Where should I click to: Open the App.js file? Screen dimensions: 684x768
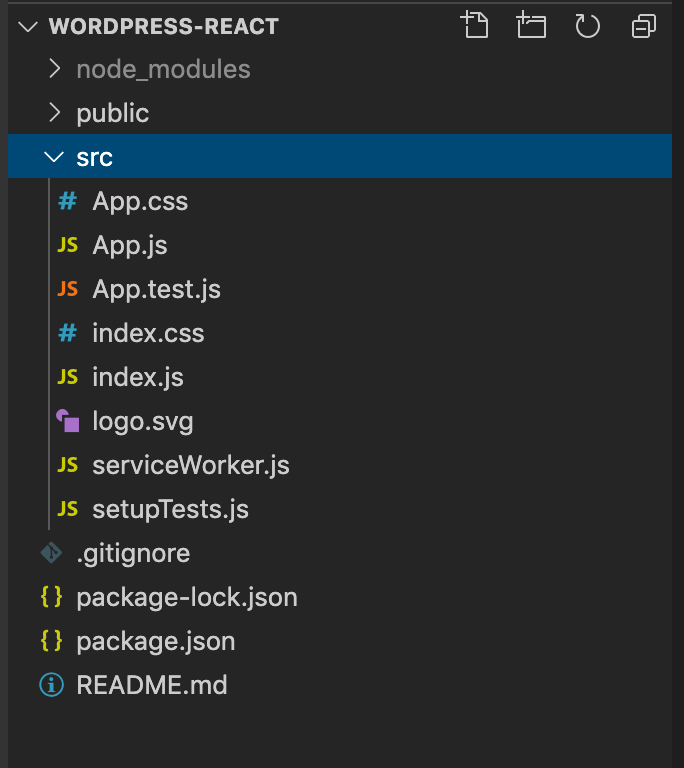pos(130,245)
